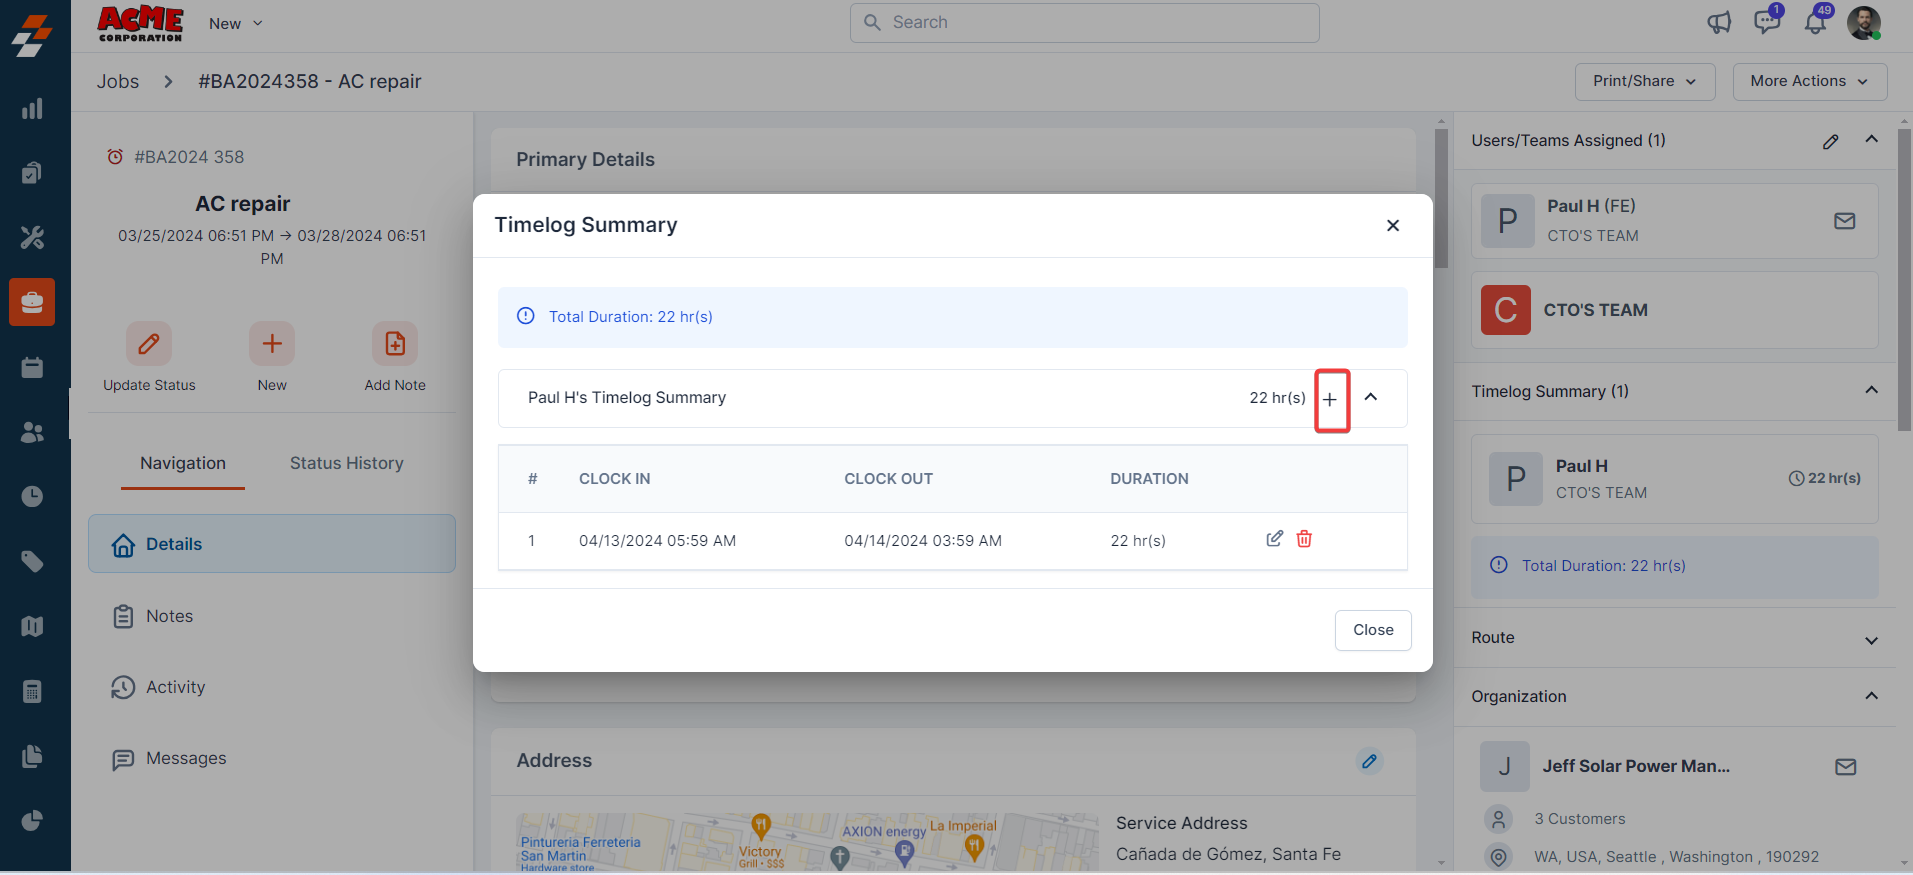Open announcements megaphone icon

(1718, 23)
